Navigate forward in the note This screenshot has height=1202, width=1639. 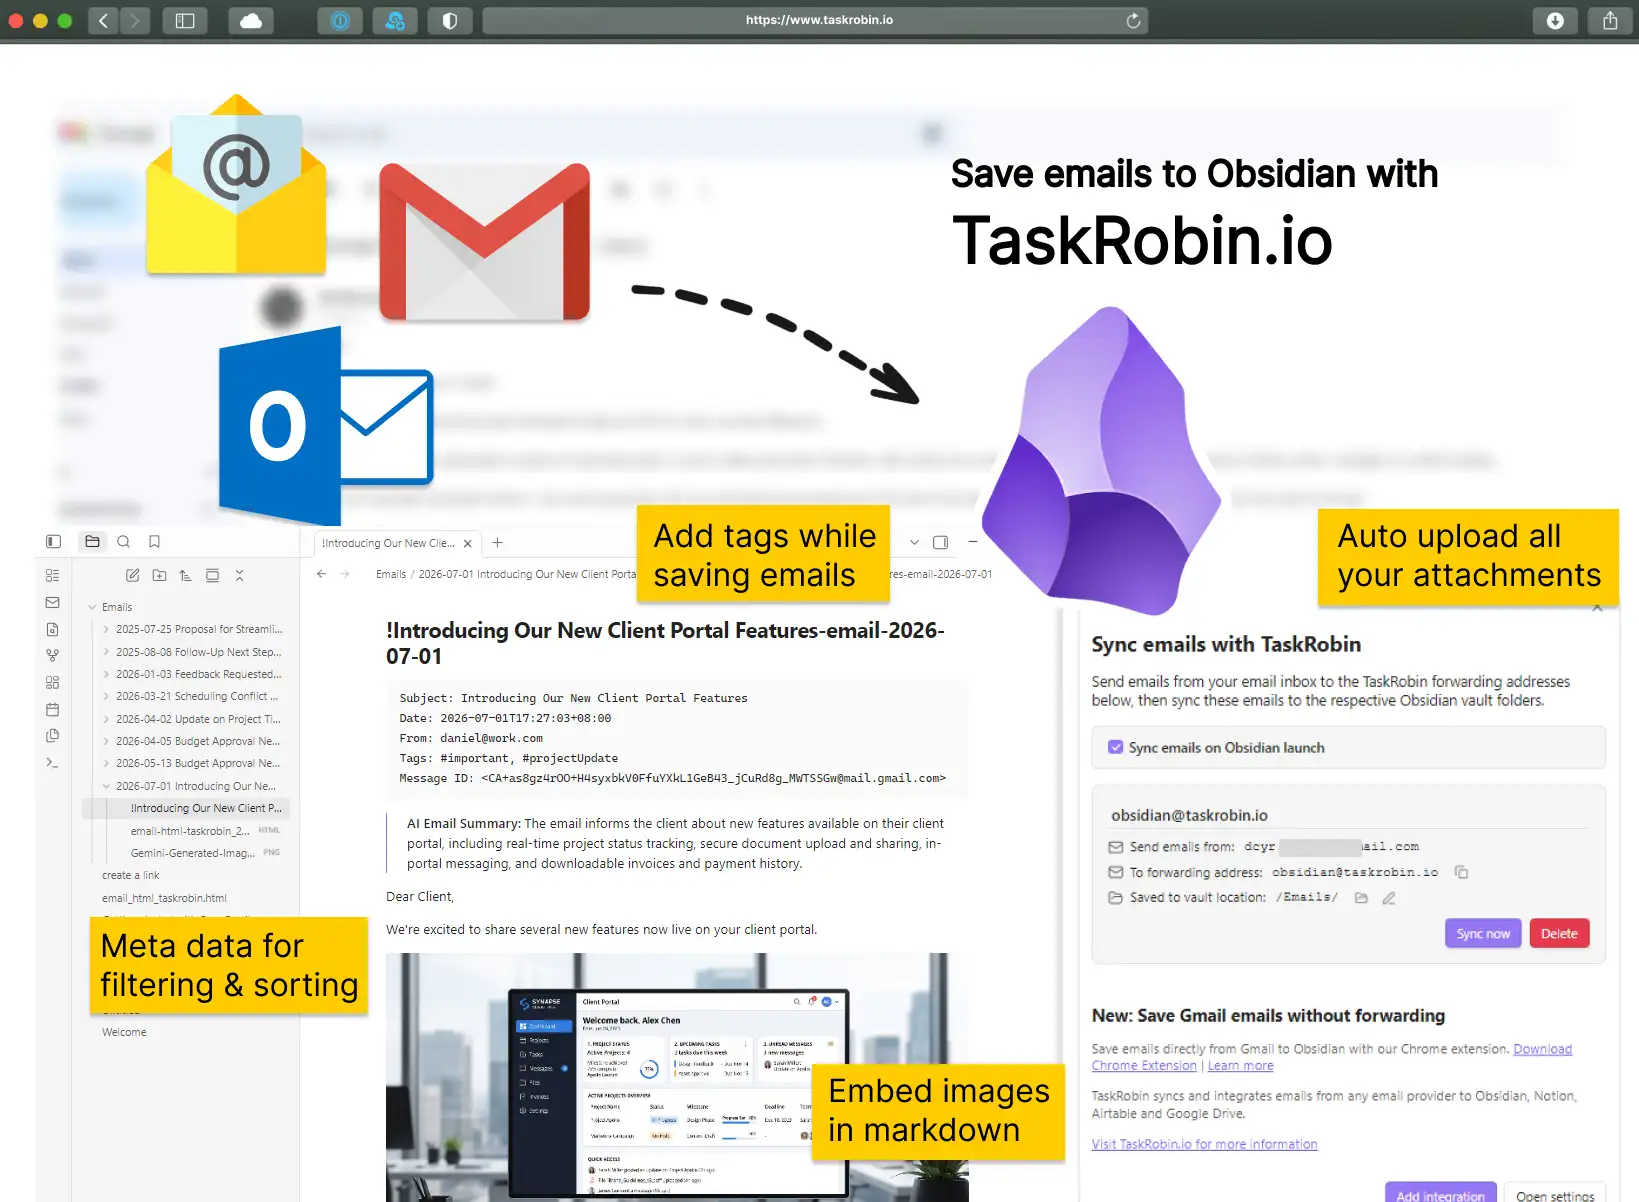[345, 574]
